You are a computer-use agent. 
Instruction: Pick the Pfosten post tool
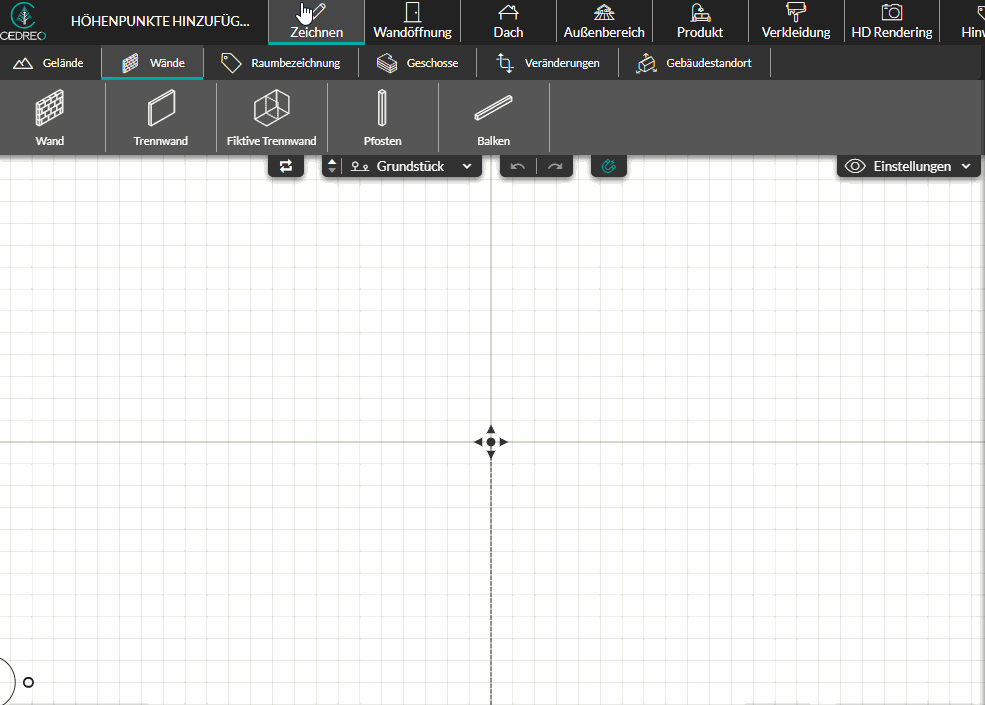(382, 118)
